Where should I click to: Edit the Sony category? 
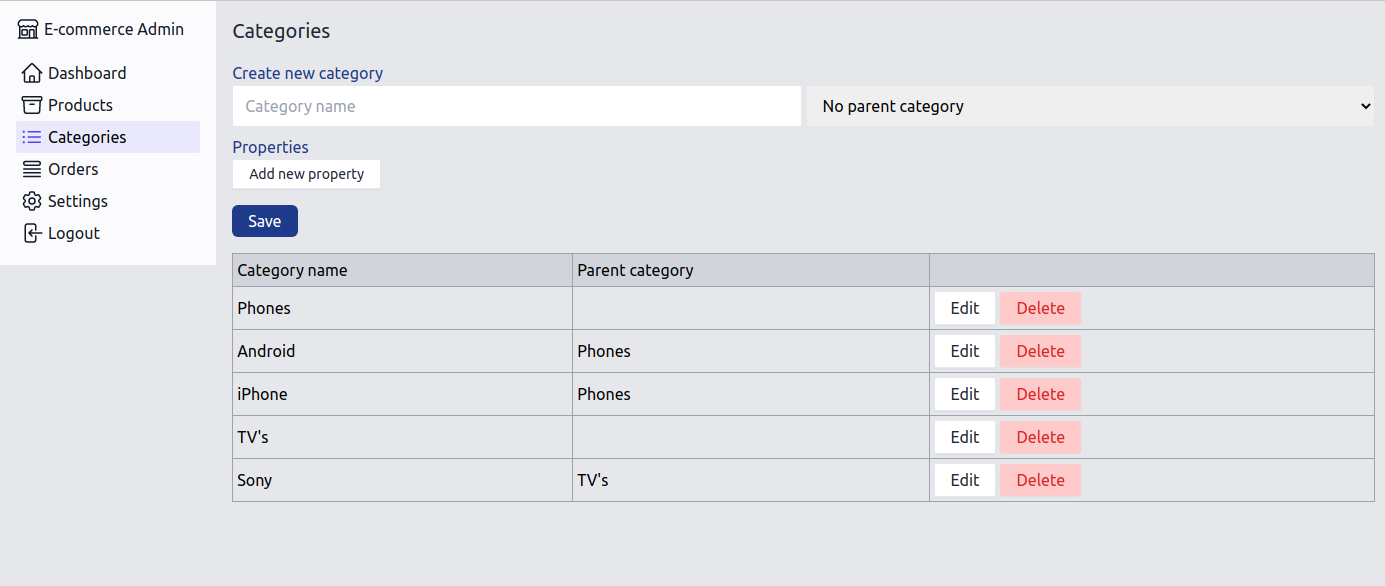coord(964,480)
